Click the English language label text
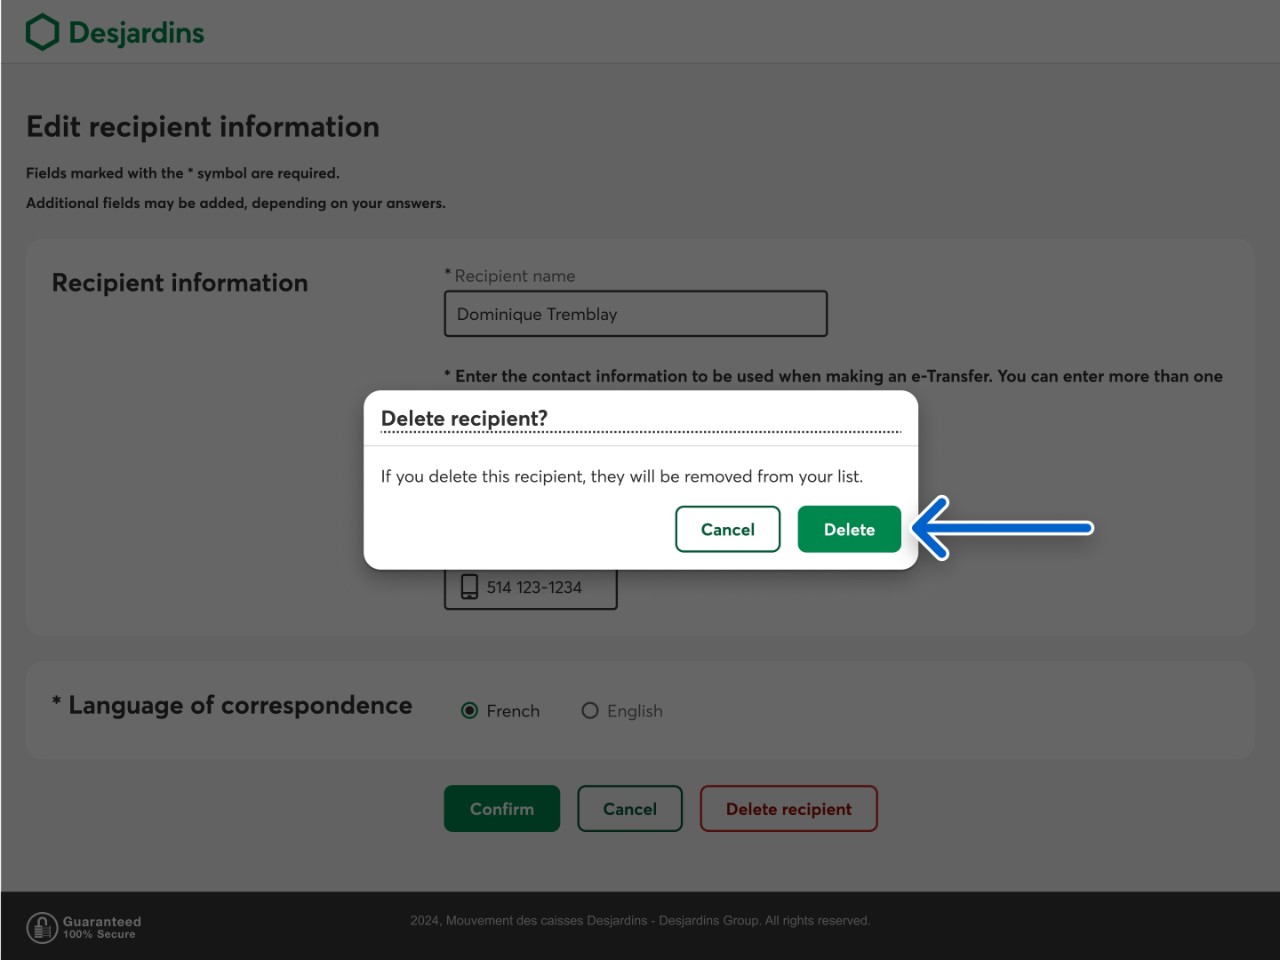 634,711
